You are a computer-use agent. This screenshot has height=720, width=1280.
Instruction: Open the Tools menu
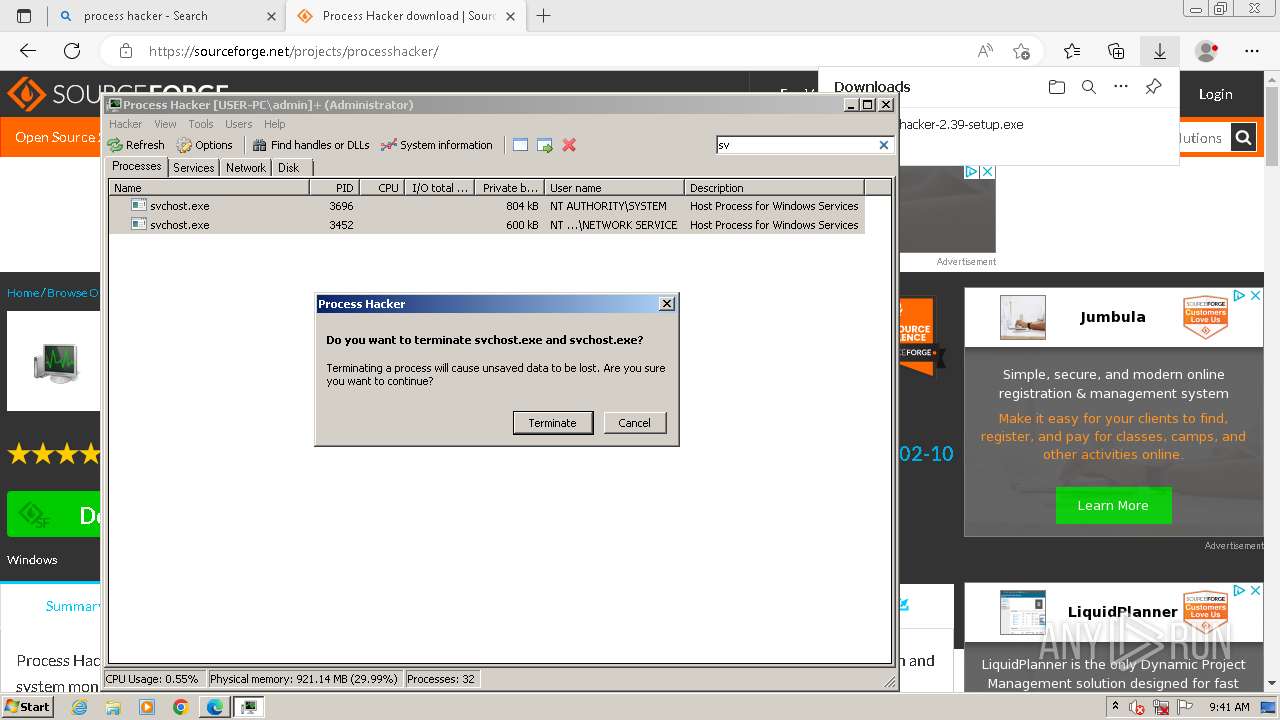pyautogui.click(x=201, y=124)
